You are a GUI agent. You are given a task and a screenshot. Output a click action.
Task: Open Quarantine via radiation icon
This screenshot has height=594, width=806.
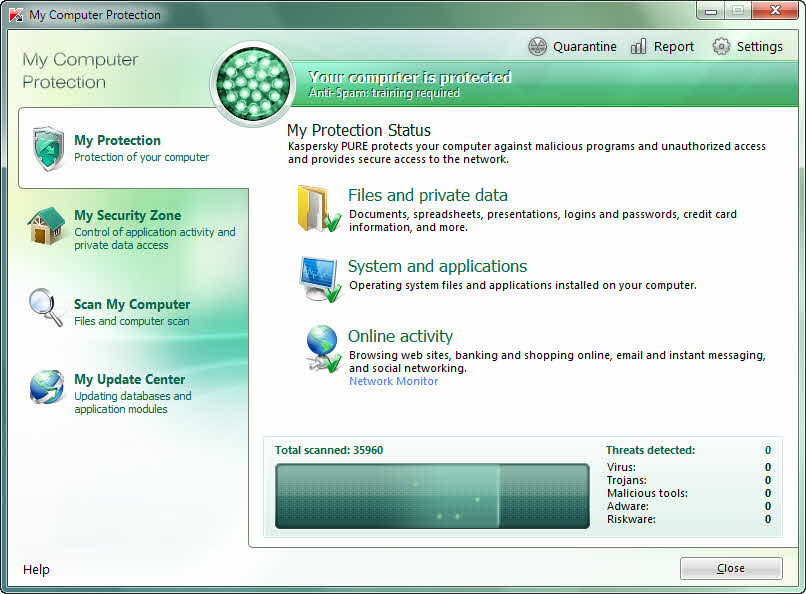[x=537, y=47]
